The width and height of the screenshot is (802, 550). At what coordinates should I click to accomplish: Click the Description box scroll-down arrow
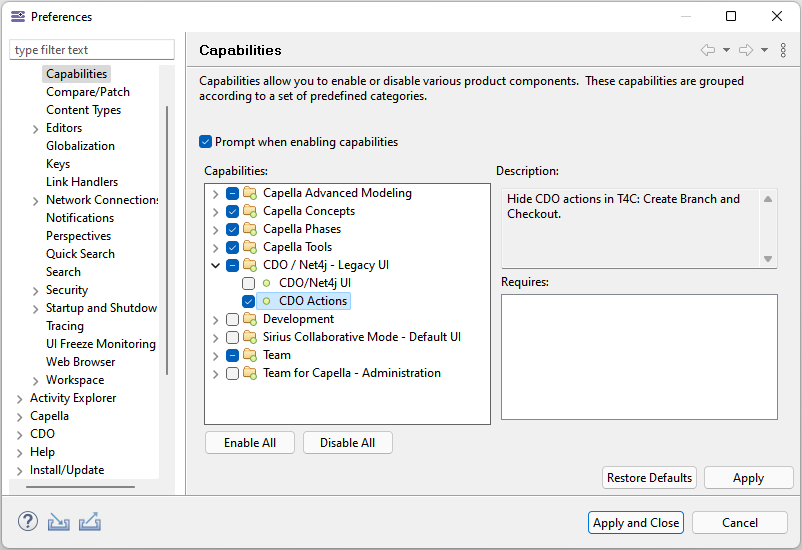point(768,259)
